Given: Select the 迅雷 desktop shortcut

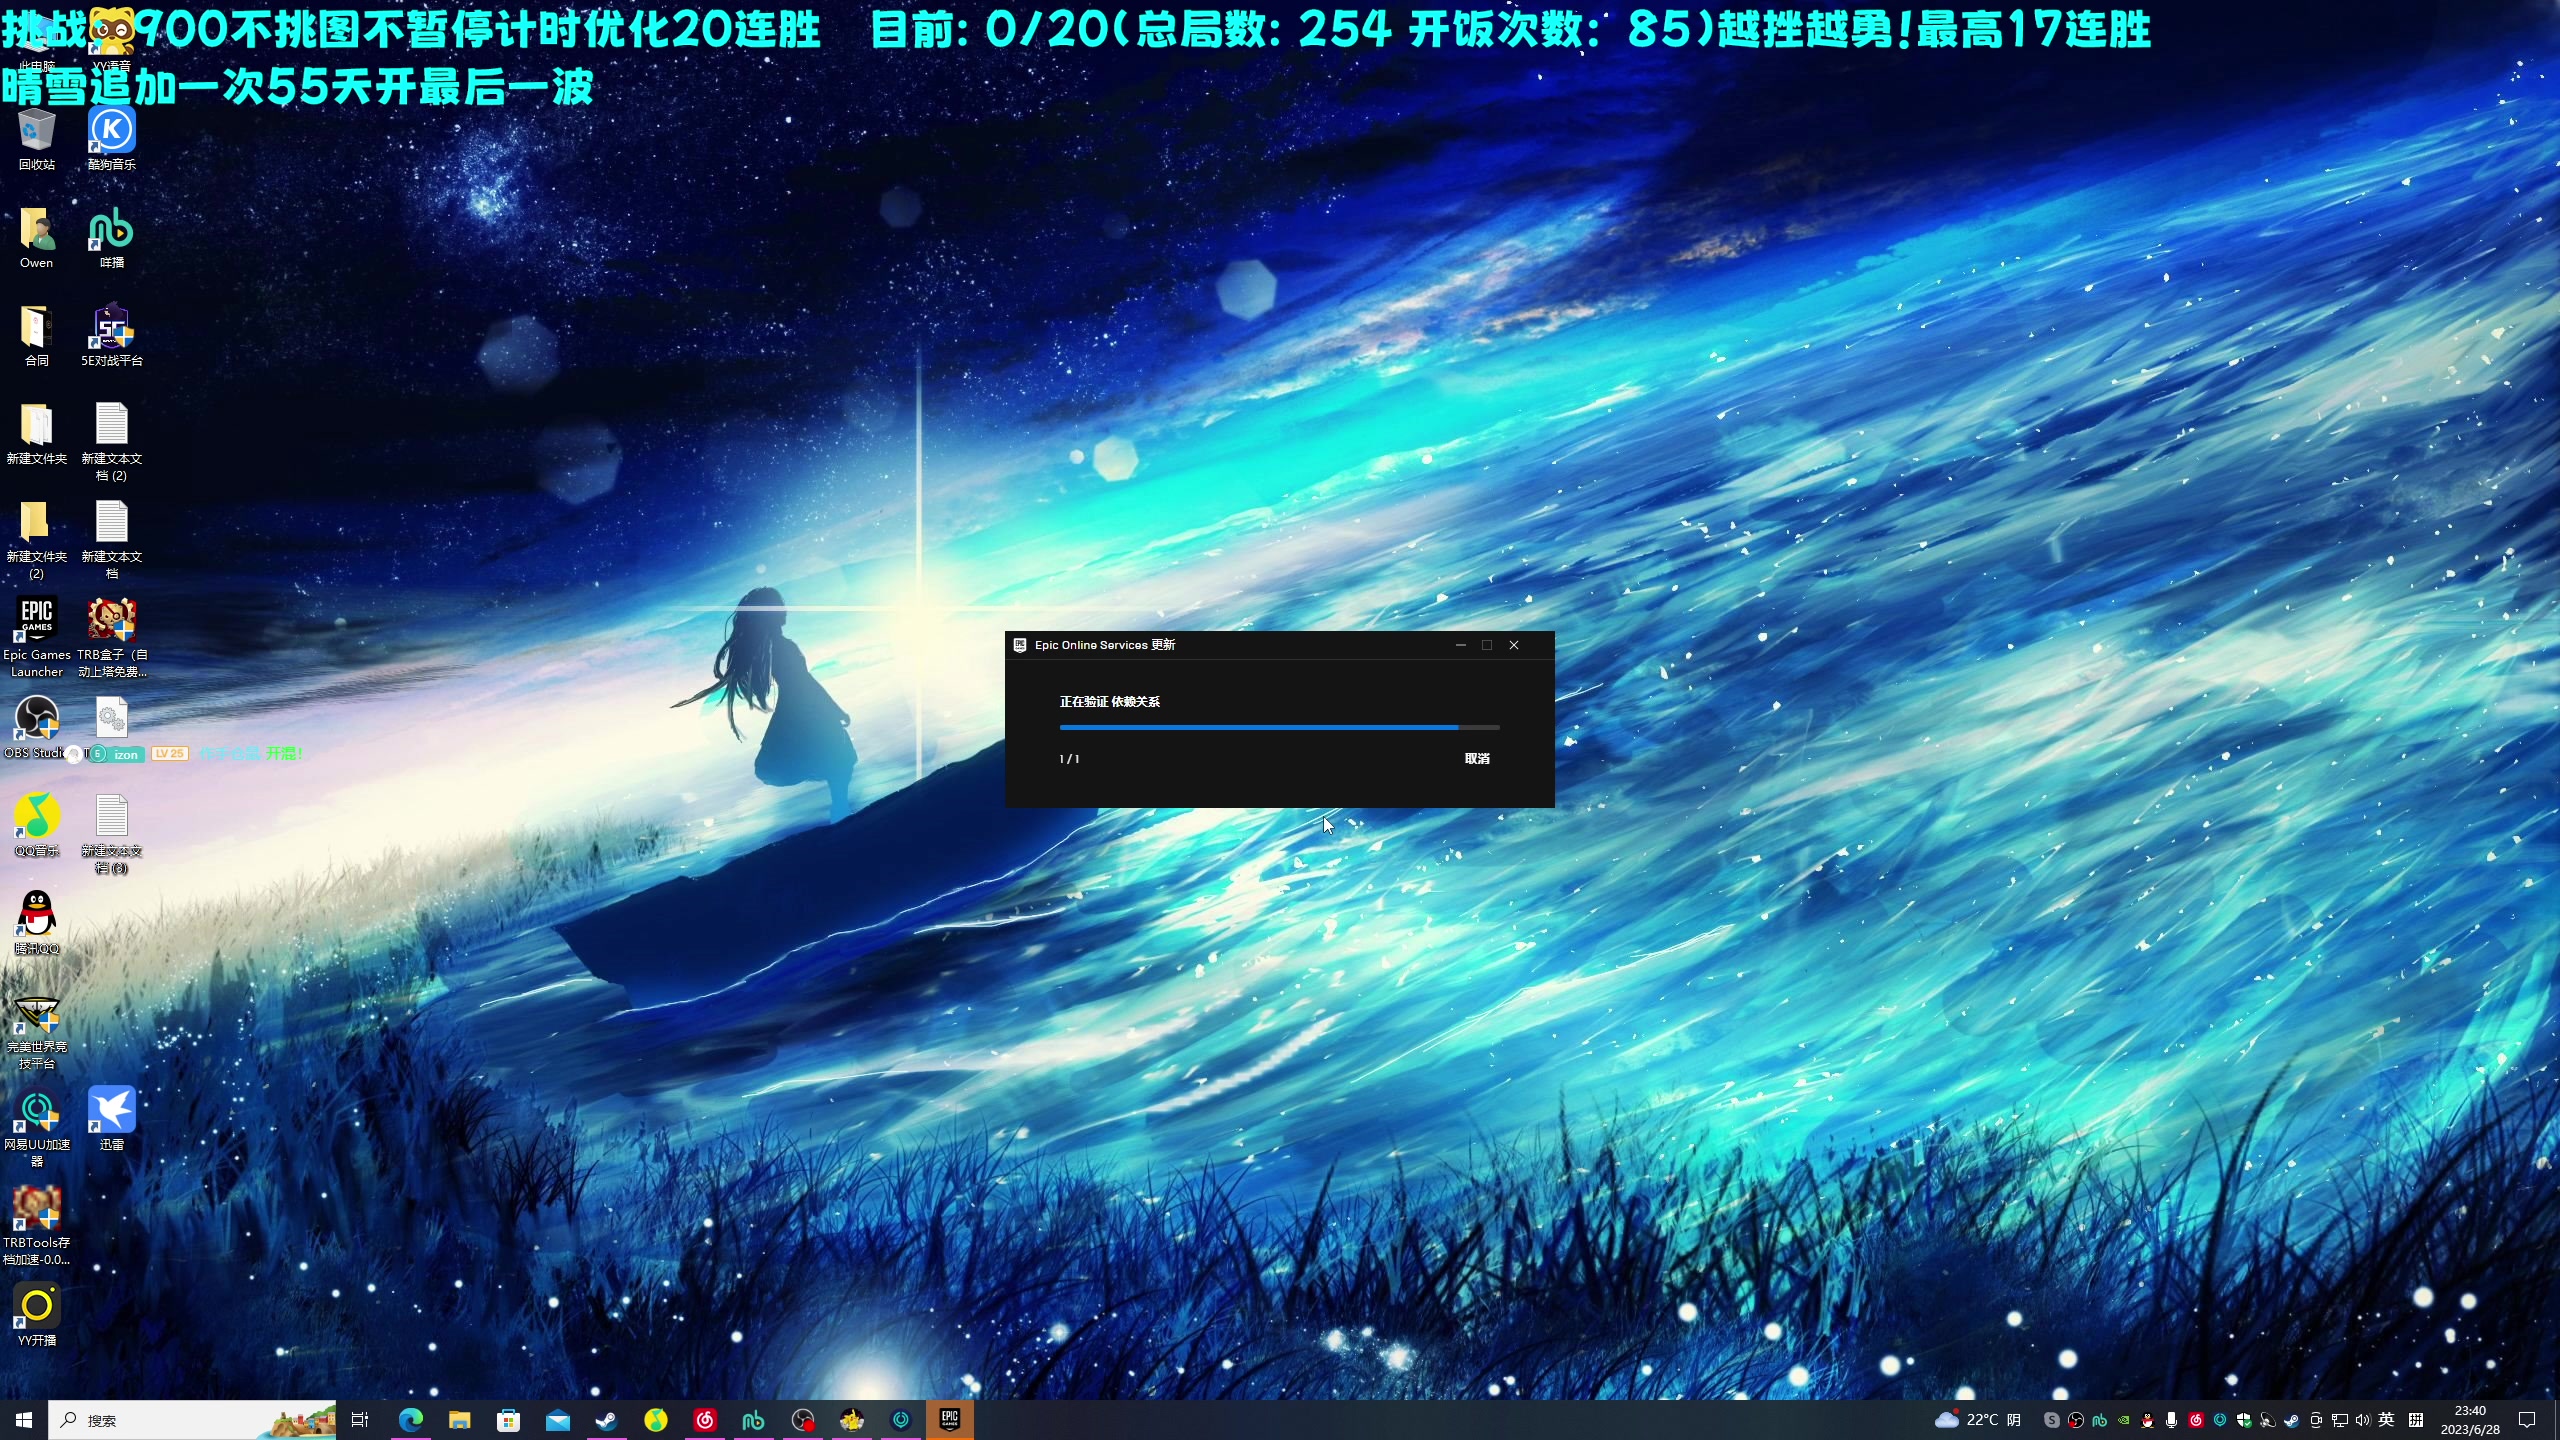Looking at the screenshot, I should (111, 1120).
